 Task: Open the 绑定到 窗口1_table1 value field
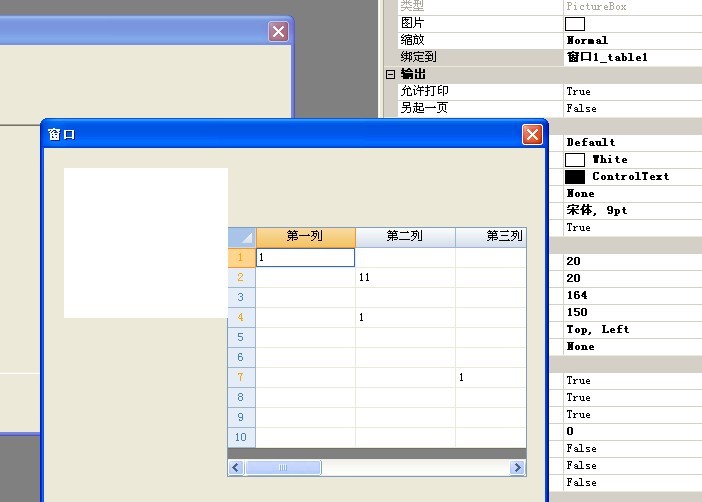(x=632, y=57)
